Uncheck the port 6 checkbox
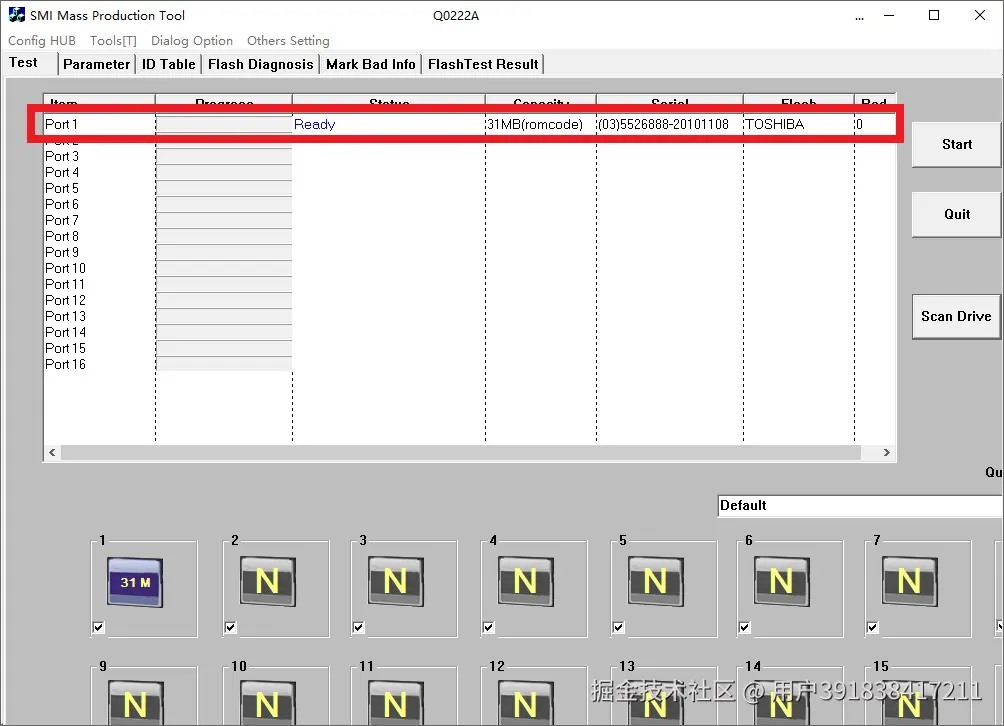This screenshot has height=726, width=1004. pyautogui.click(x=745, y=627)
